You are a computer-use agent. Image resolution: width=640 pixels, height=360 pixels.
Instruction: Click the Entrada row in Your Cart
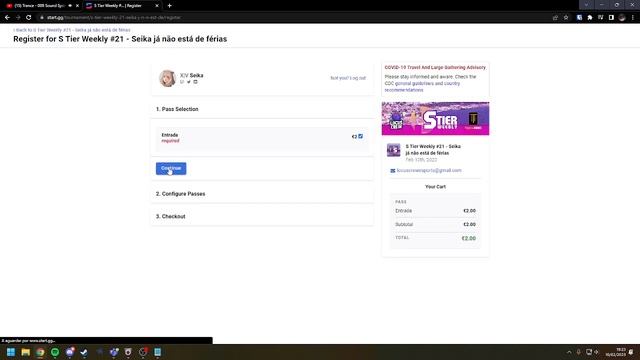coord(435,211)
